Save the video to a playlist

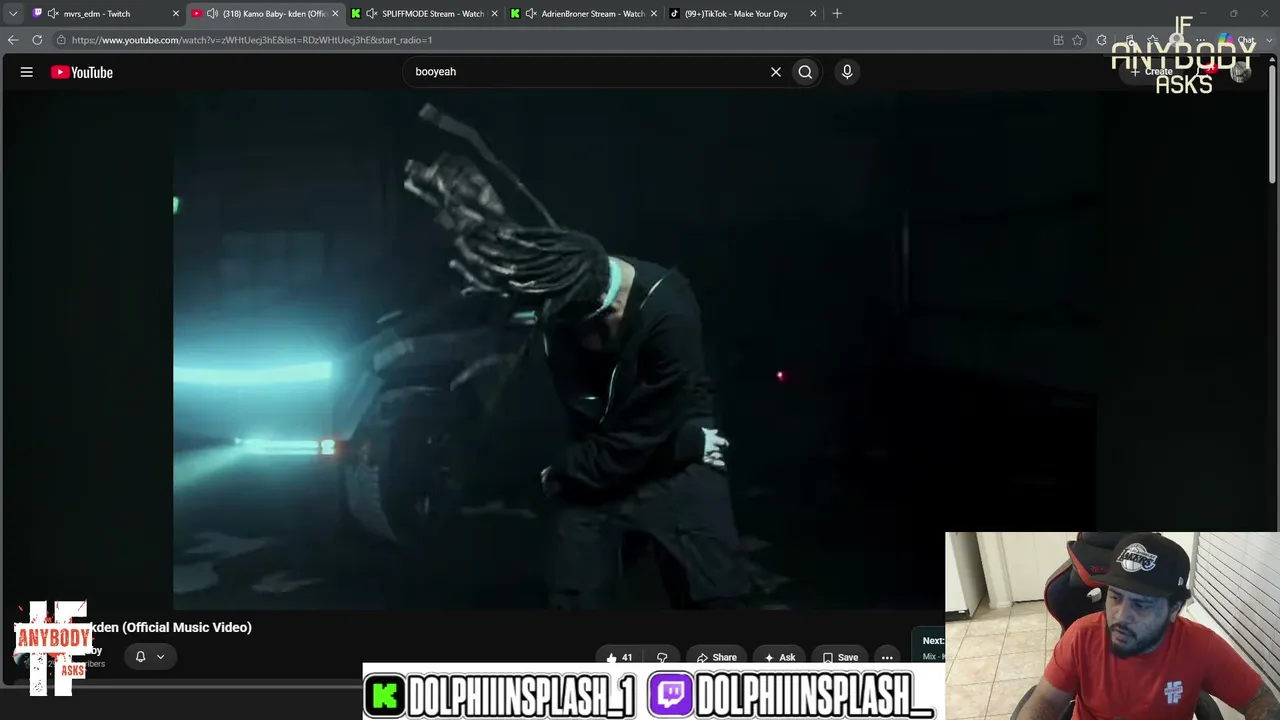click(840, 657)
